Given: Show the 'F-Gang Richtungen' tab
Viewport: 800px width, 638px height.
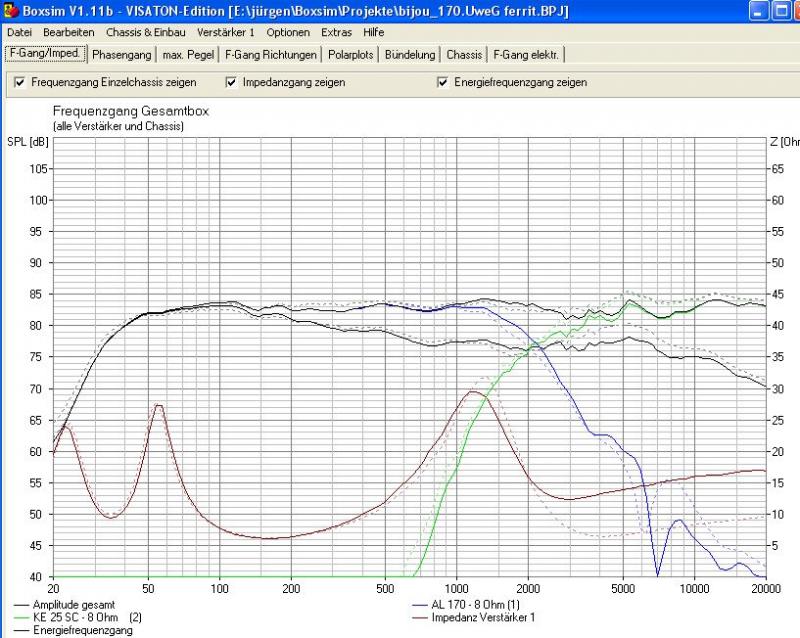Looking at the screenshot, I should point(270,54).
